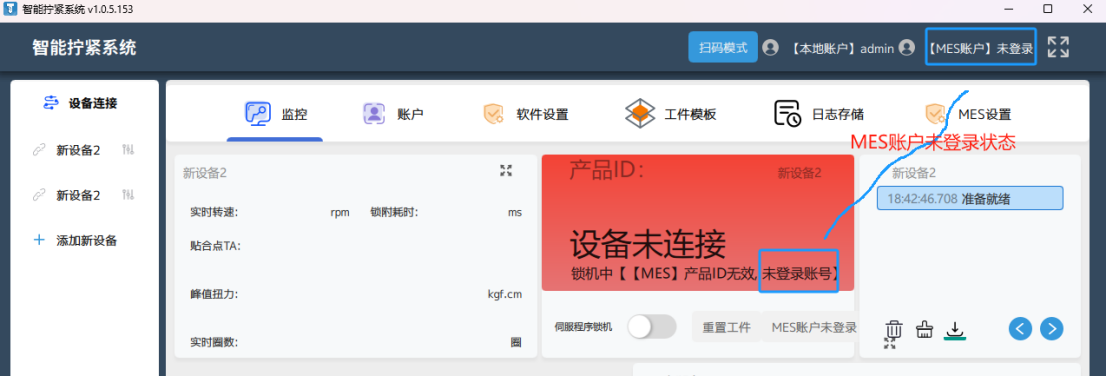Go to the next log page arrow
This screenshot has width=1106, height=376.
coord(1052,328)
